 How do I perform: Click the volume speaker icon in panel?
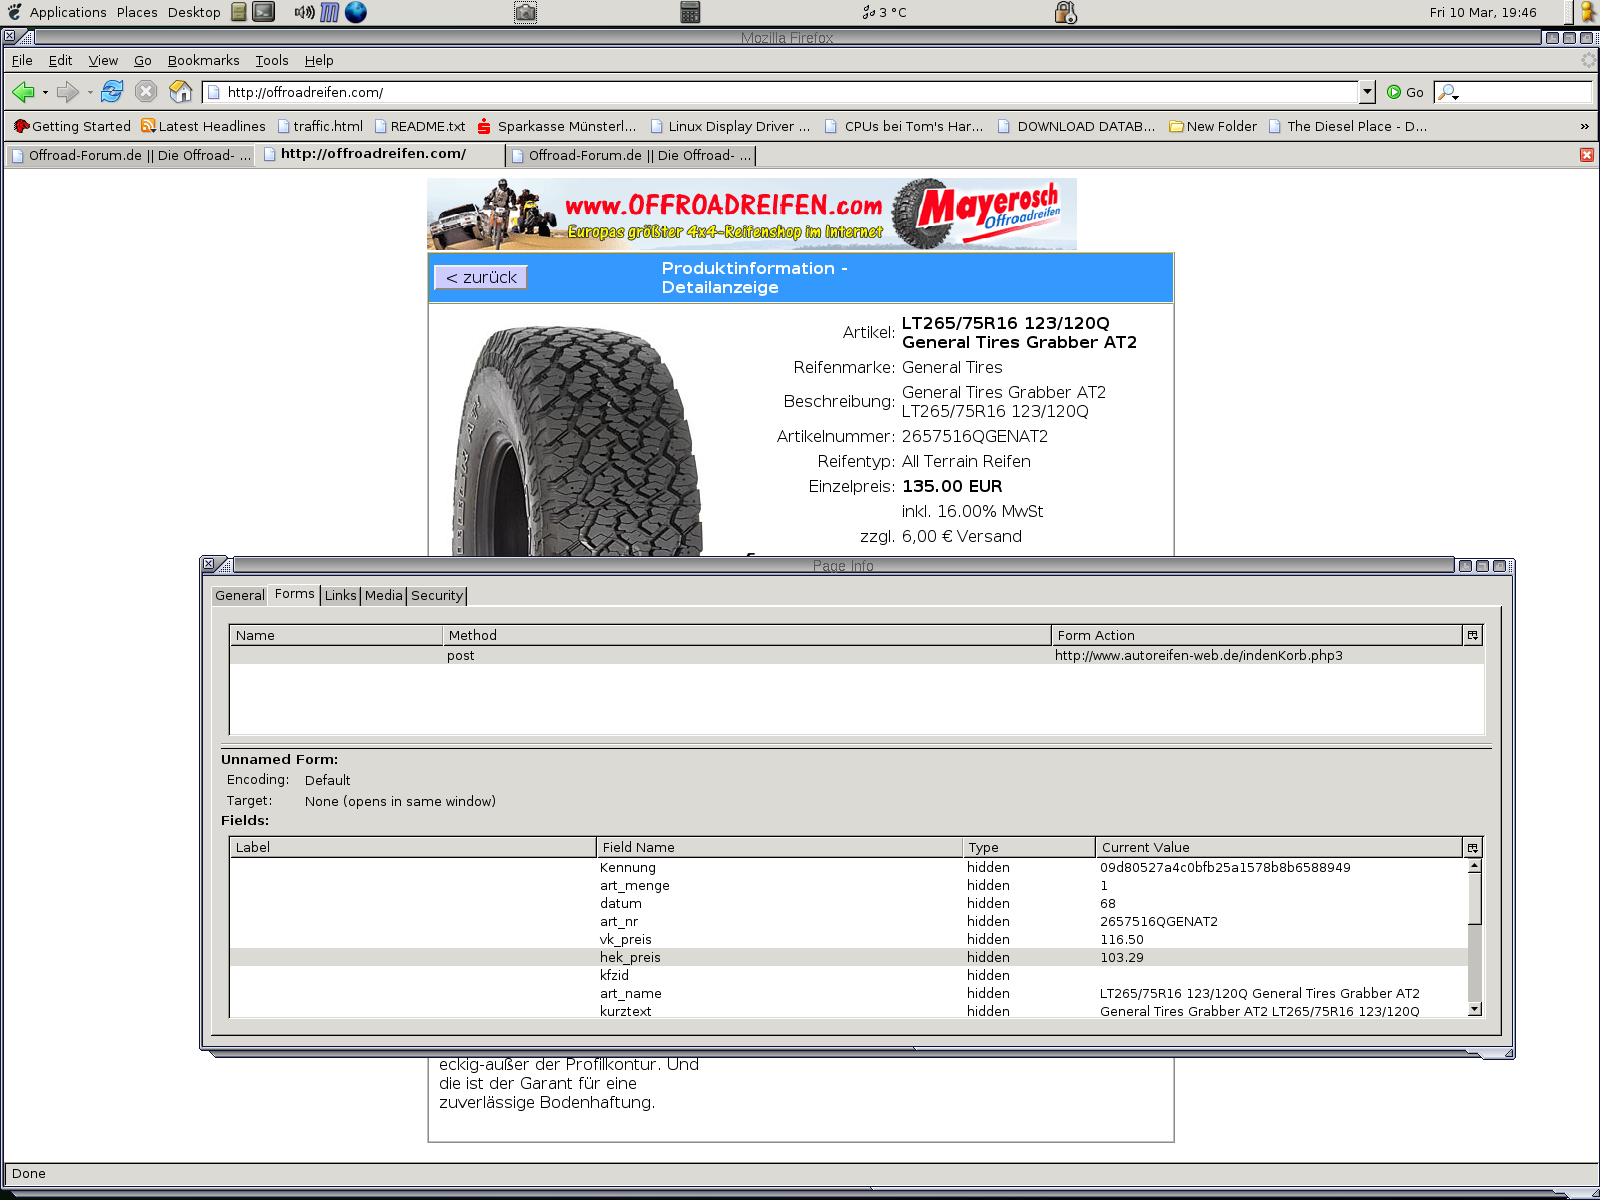[303, 12]
